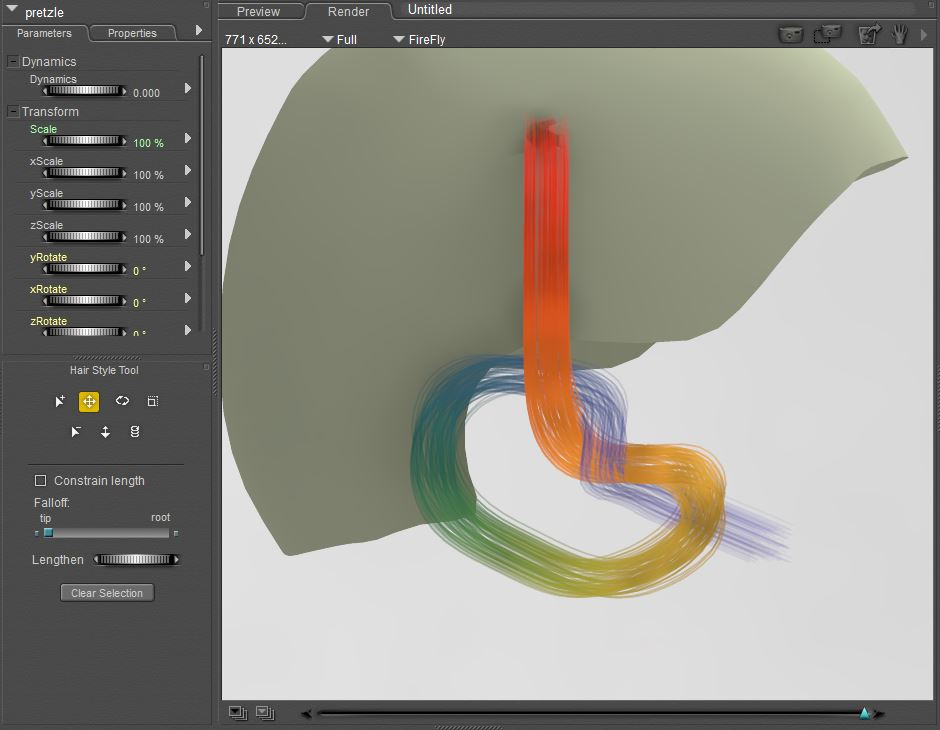
Task: Enable the Constrain length checkbox
Action: coord(41,481)
